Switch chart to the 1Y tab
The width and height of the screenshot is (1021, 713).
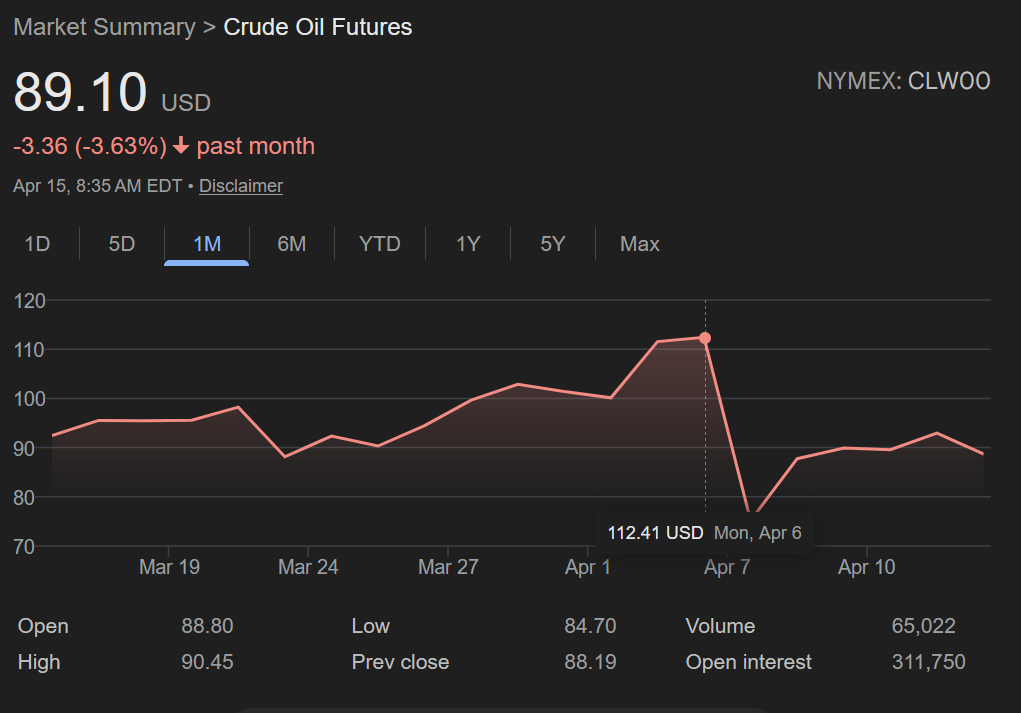(x=468, y=244)
